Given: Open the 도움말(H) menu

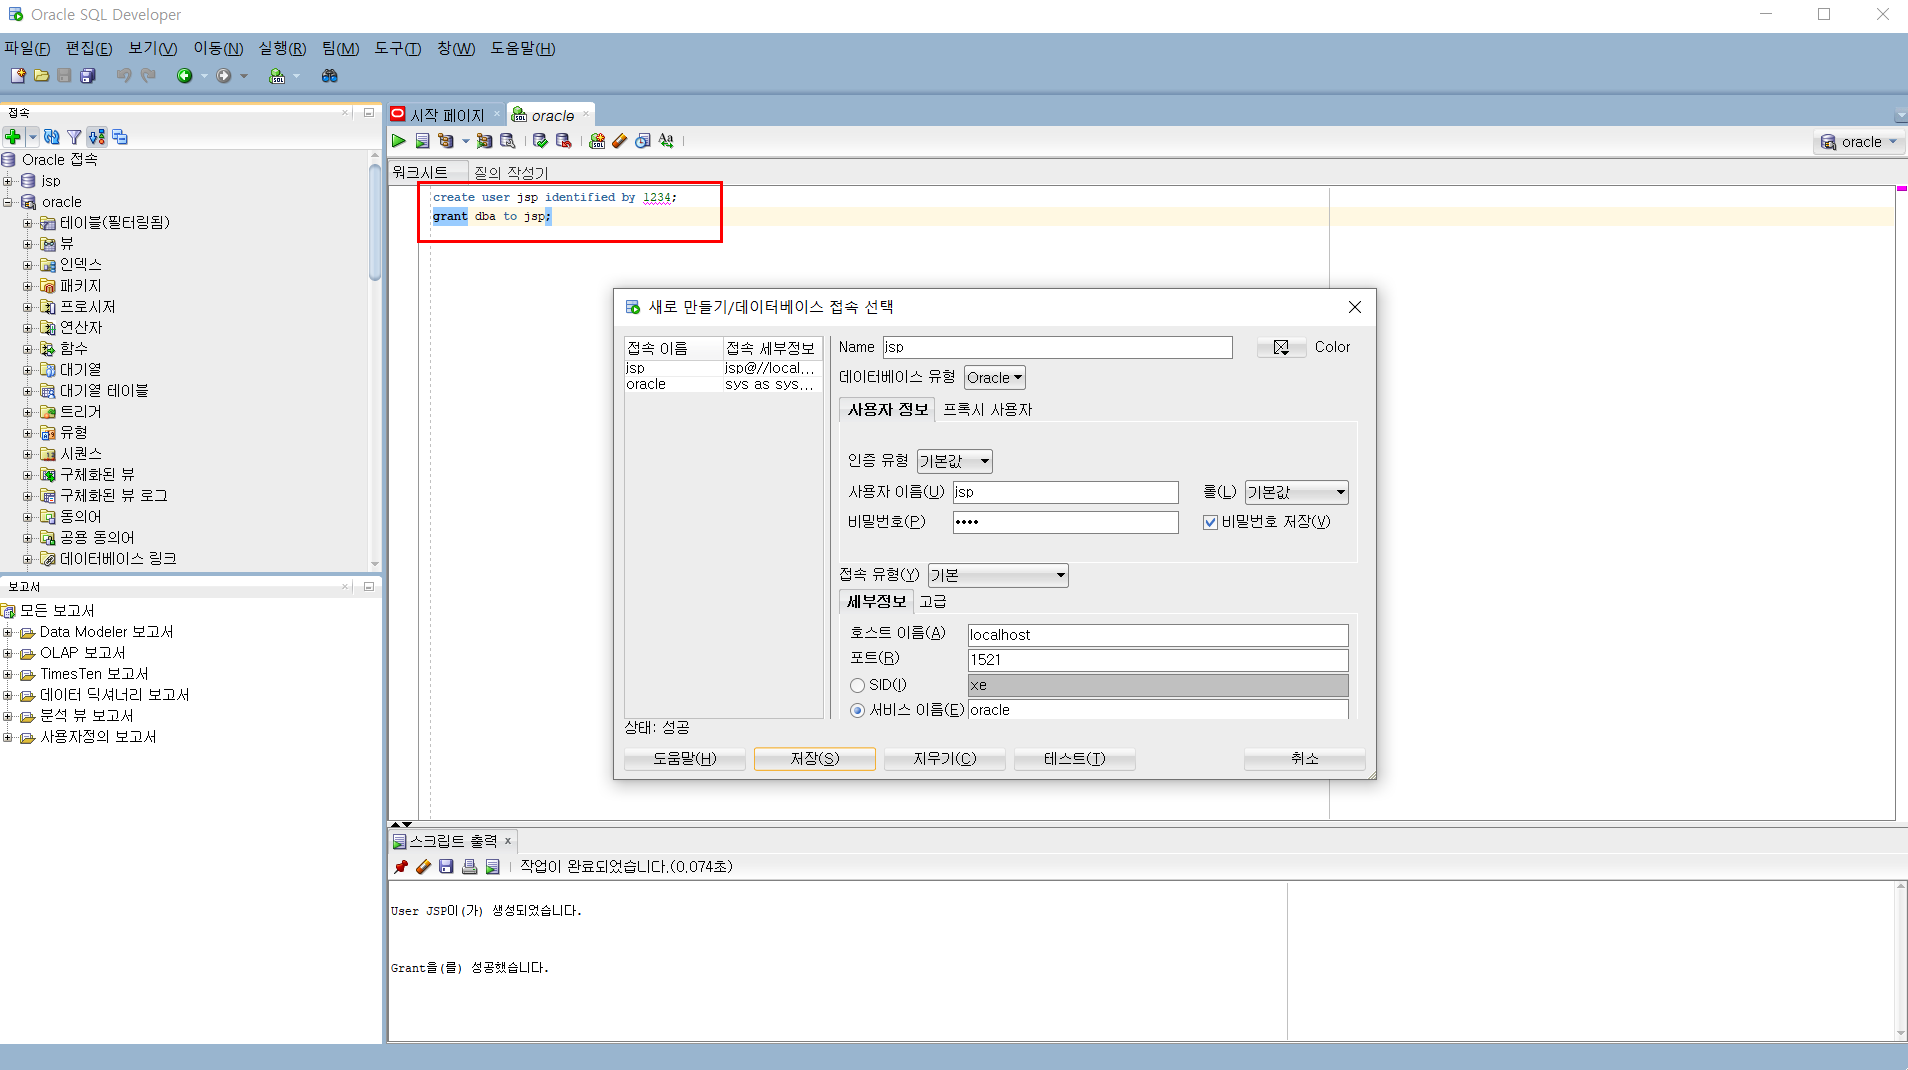Looking at the screenshot, I should (522, 48).
